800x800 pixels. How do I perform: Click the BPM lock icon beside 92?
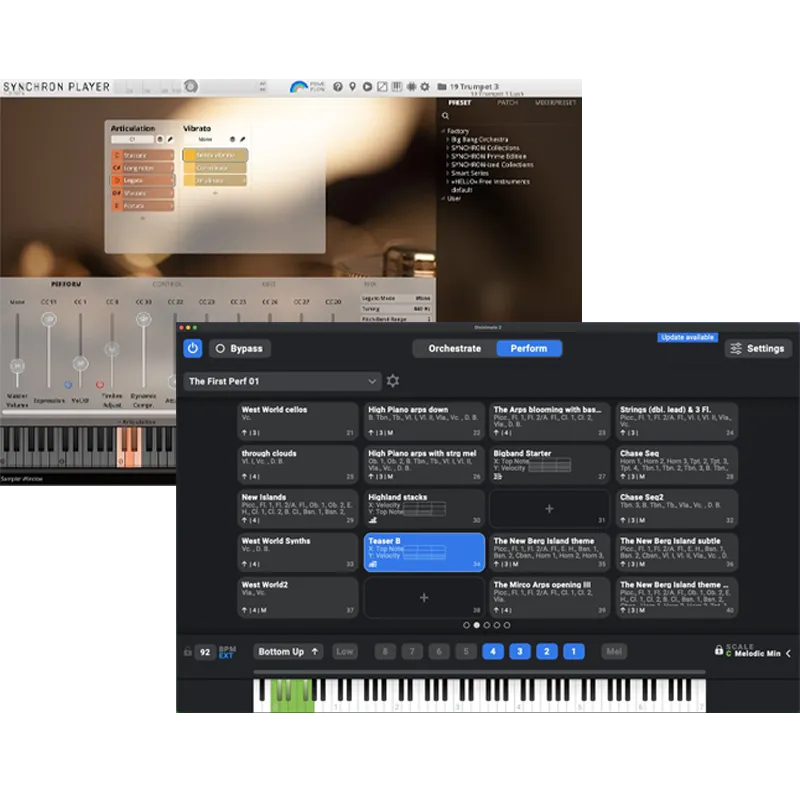[x=188, y=652]
